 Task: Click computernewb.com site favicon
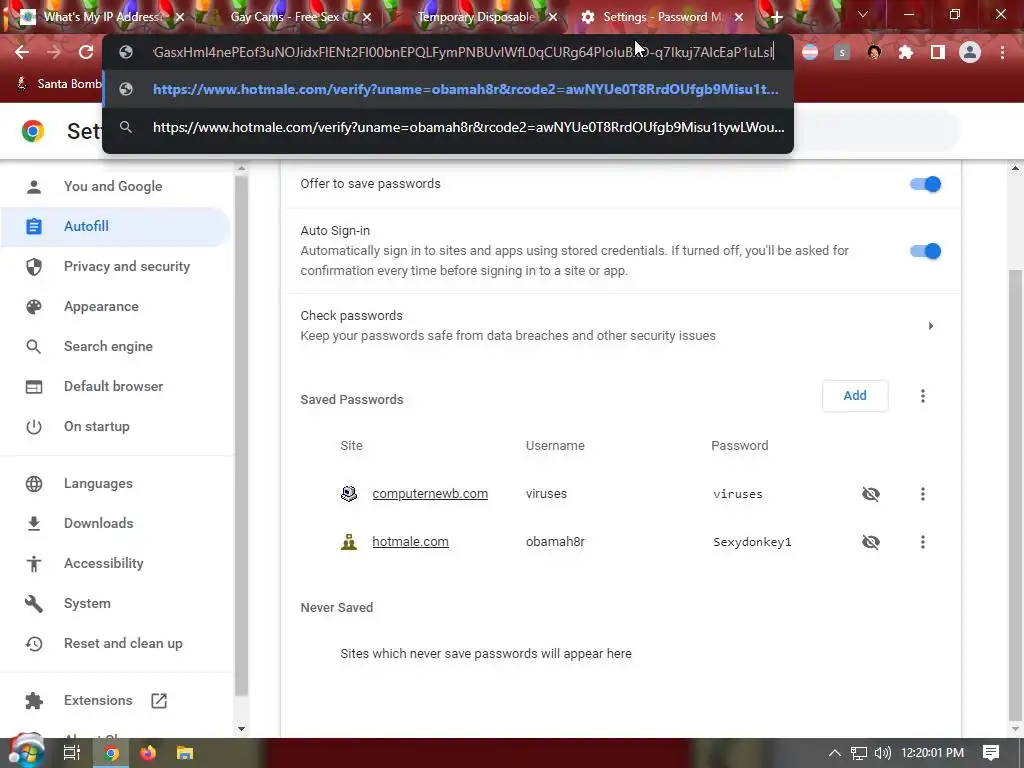[x=349, y=494]
